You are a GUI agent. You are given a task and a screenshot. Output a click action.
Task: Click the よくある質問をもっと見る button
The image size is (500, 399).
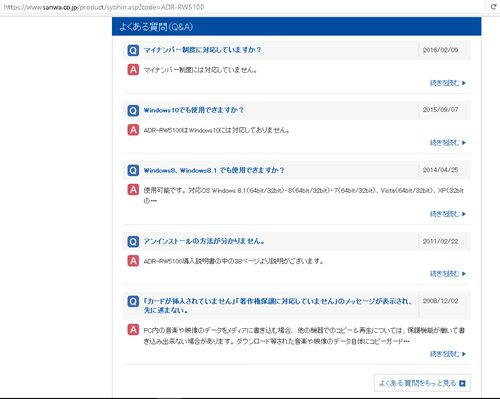(422, 383)
